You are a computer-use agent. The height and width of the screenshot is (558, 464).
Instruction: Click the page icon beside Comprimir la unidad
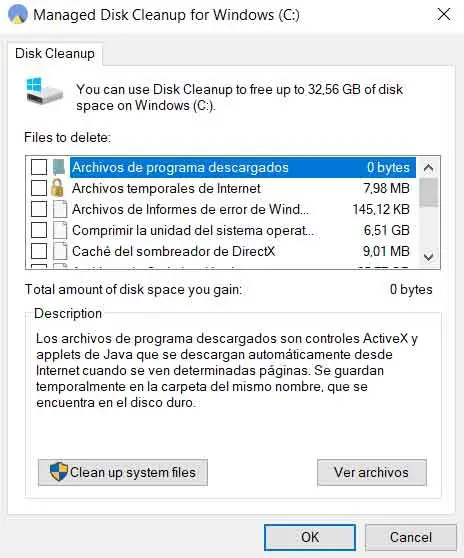pyautogui.click(x=60, y=230)
